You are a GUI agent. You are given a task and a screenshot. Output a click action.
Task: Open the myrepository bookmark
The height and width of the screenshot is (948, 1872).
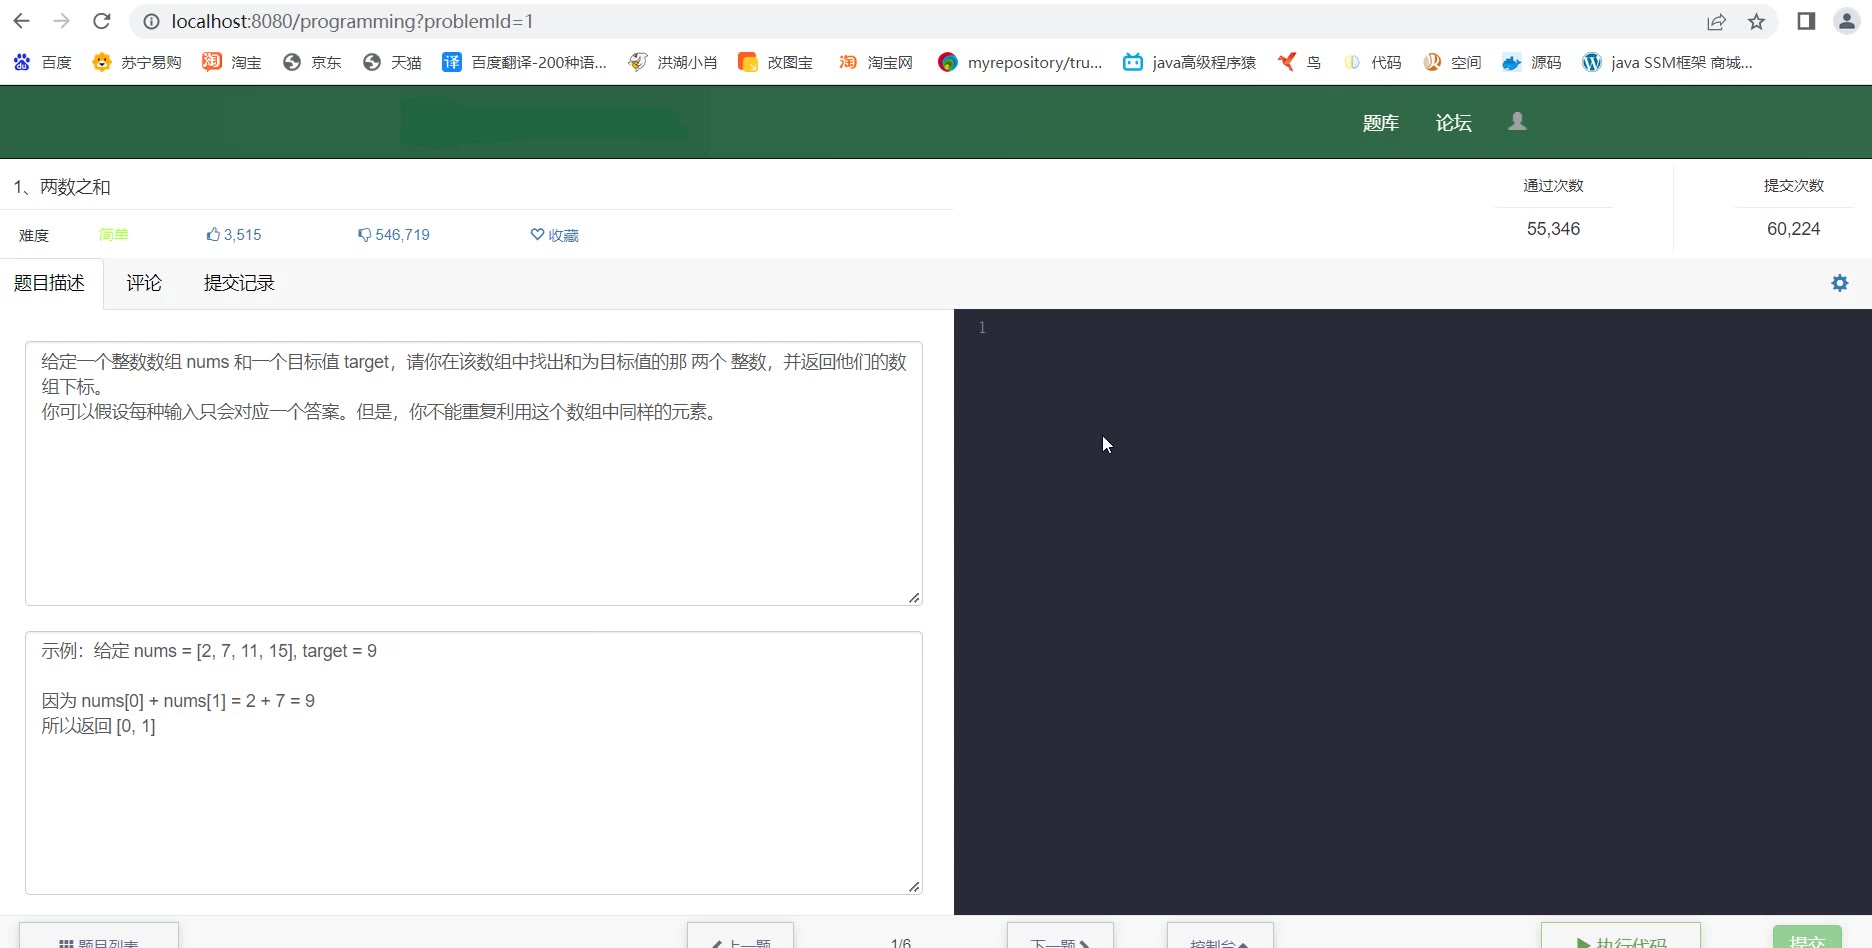click(x=1020, y=62)
